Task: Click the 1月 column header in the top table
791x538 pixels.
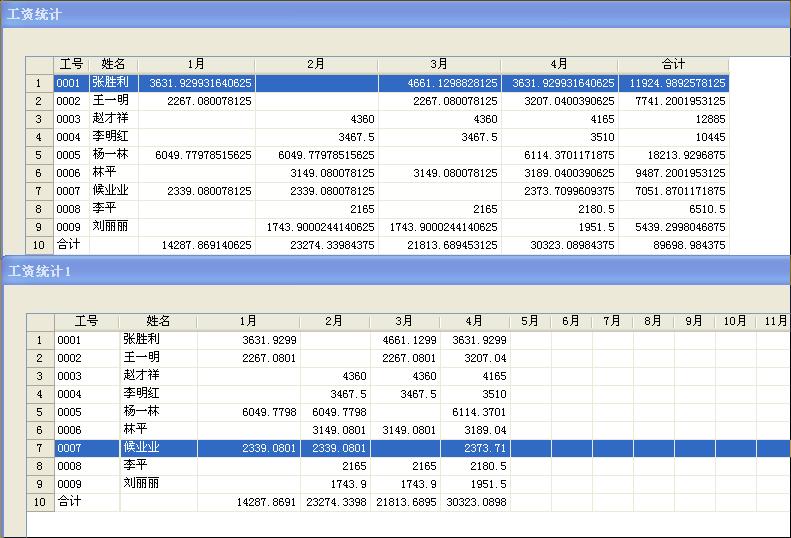Action: coord(196,64)
